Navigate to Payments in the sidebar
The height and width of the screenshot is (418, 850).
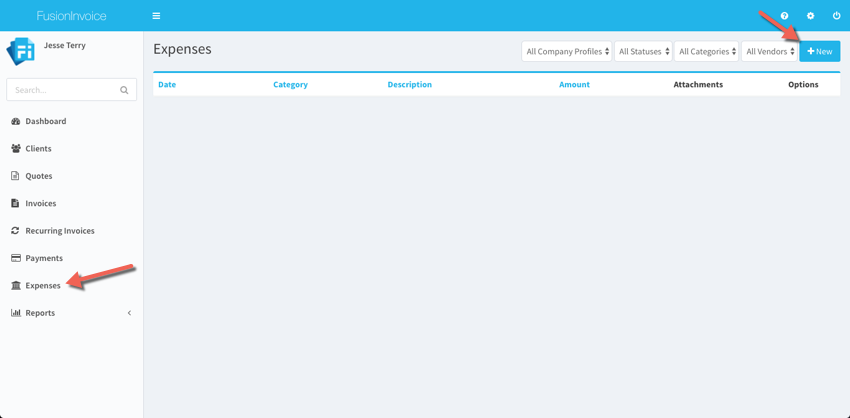(44, 258)
